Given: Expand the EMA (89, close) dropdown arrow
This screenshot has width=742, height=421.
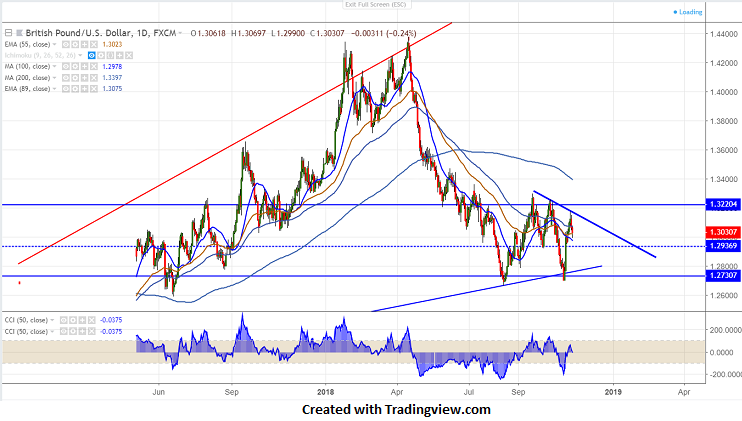Looking at the screenshot, I should pos(54,88).
